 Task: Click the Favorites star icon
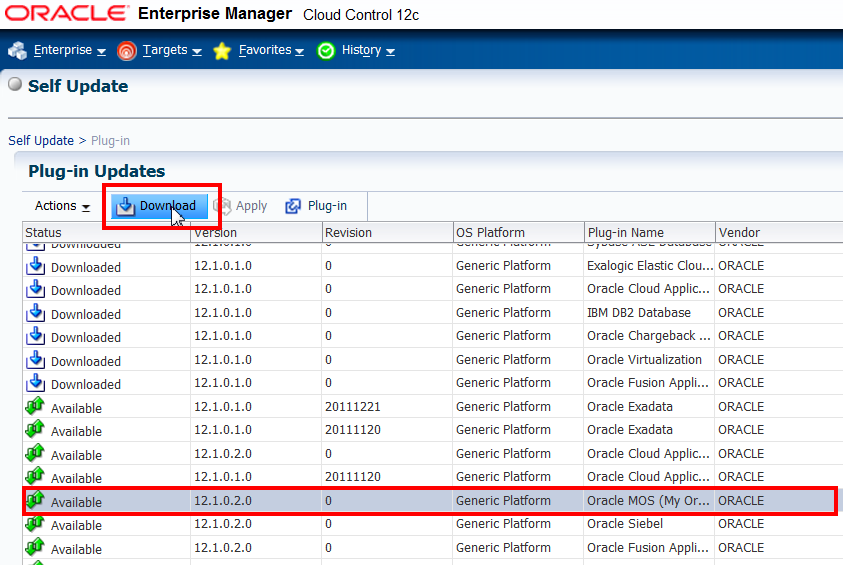(x=222, y=51)
